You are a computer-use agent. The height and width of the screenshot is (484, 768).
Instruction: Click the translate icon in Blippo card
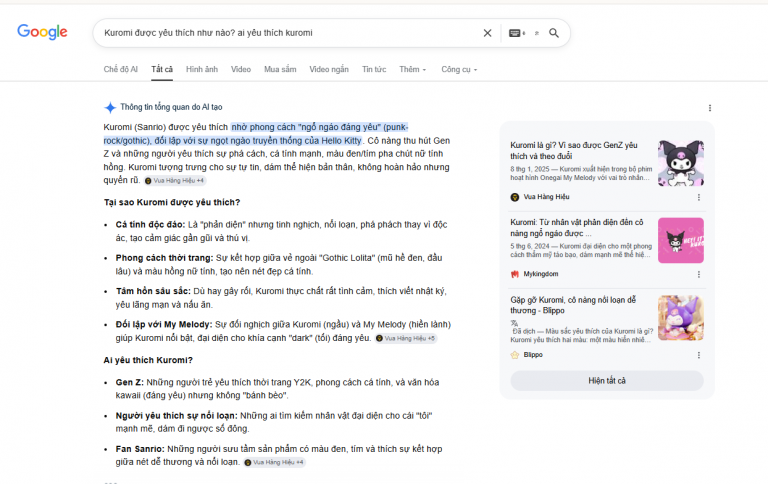point(514,323)
